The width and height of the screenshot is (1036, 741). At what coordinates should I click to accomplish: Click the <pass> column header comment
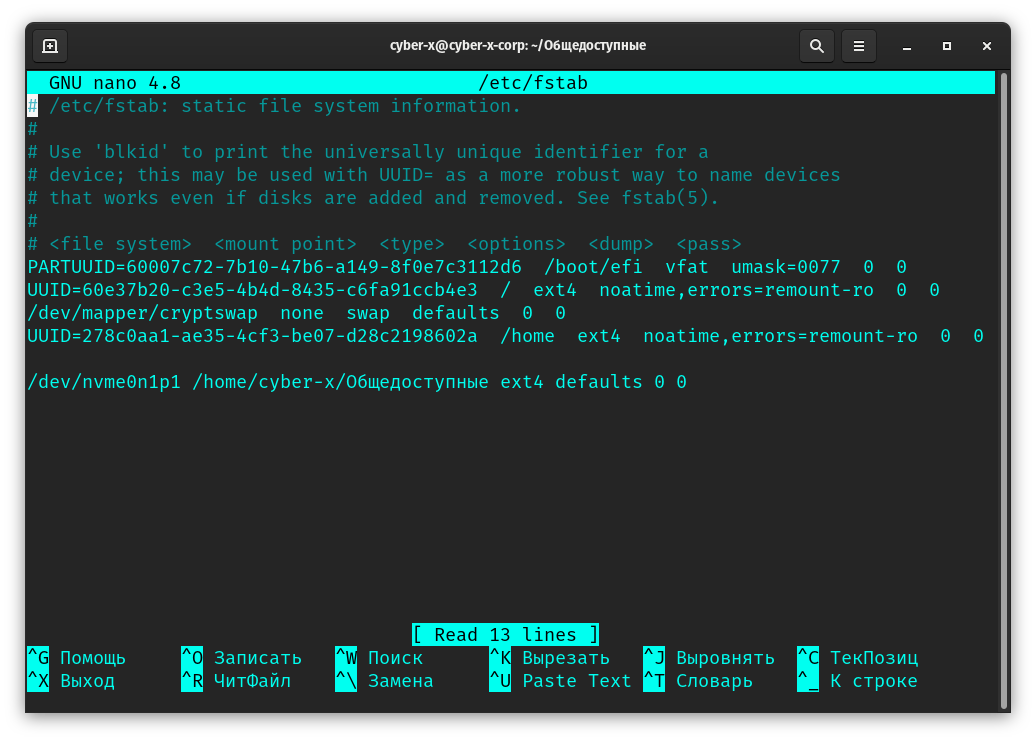coord(708,244)
